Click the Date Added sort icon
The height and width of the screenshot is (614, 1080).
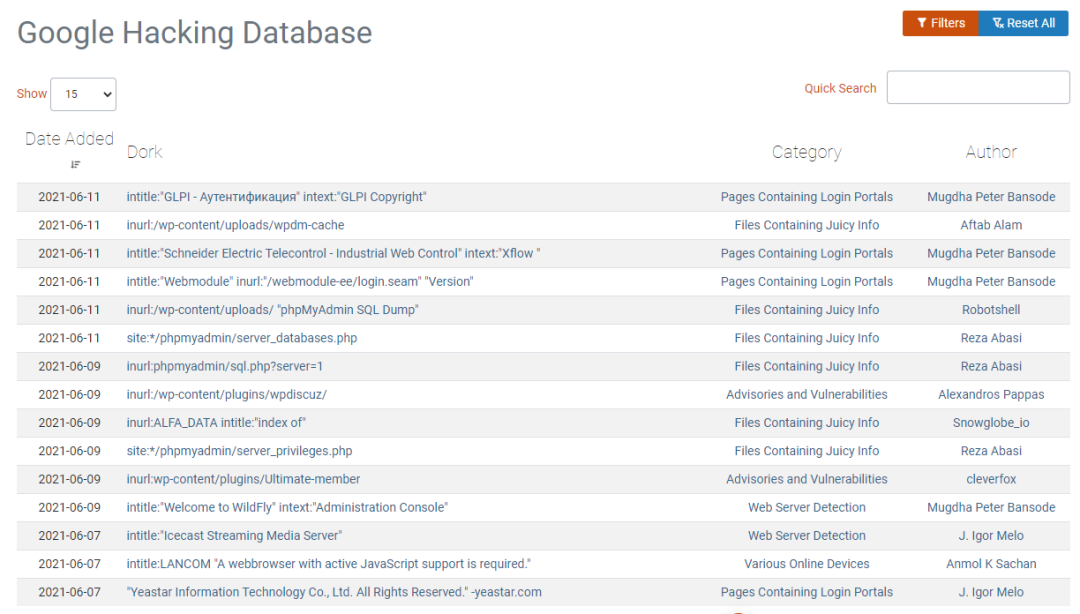point(75,165)
